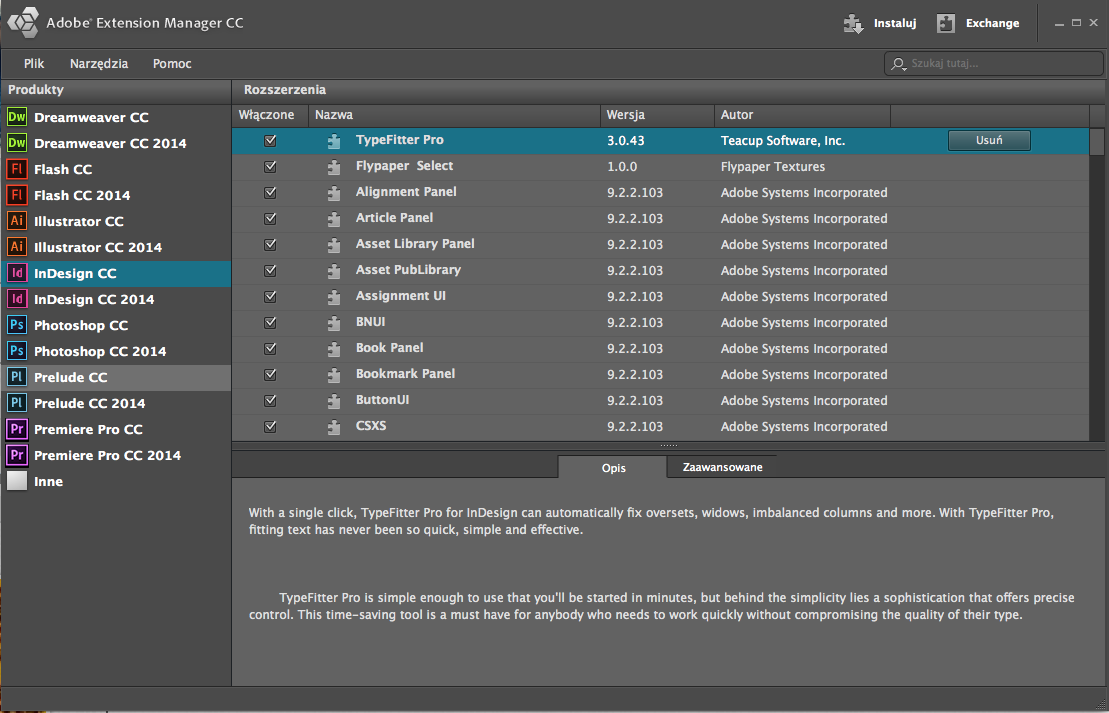The width and height of the screenshot is (1109, 713).
Task: Click the search magnifier icon
Action: click(898, 64)
